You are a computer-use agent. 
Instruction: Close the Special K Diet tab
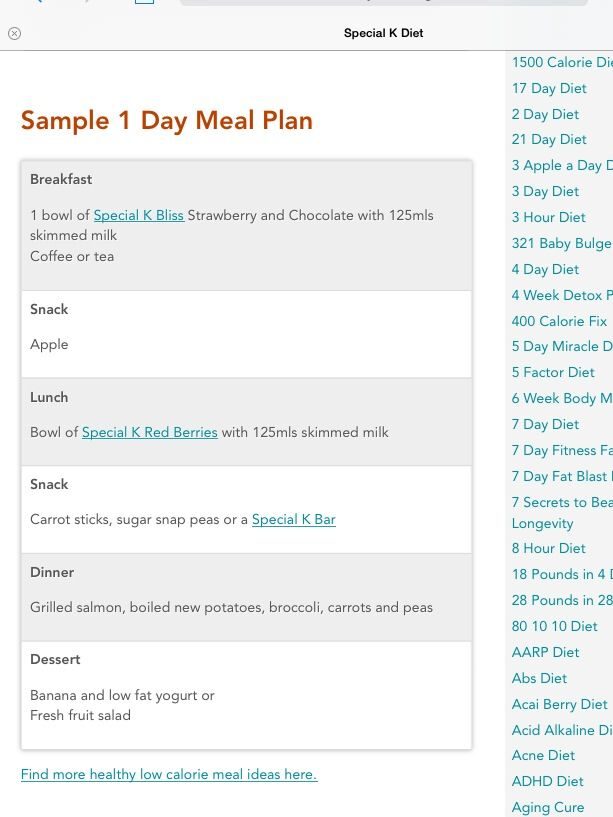coord(15,33)
